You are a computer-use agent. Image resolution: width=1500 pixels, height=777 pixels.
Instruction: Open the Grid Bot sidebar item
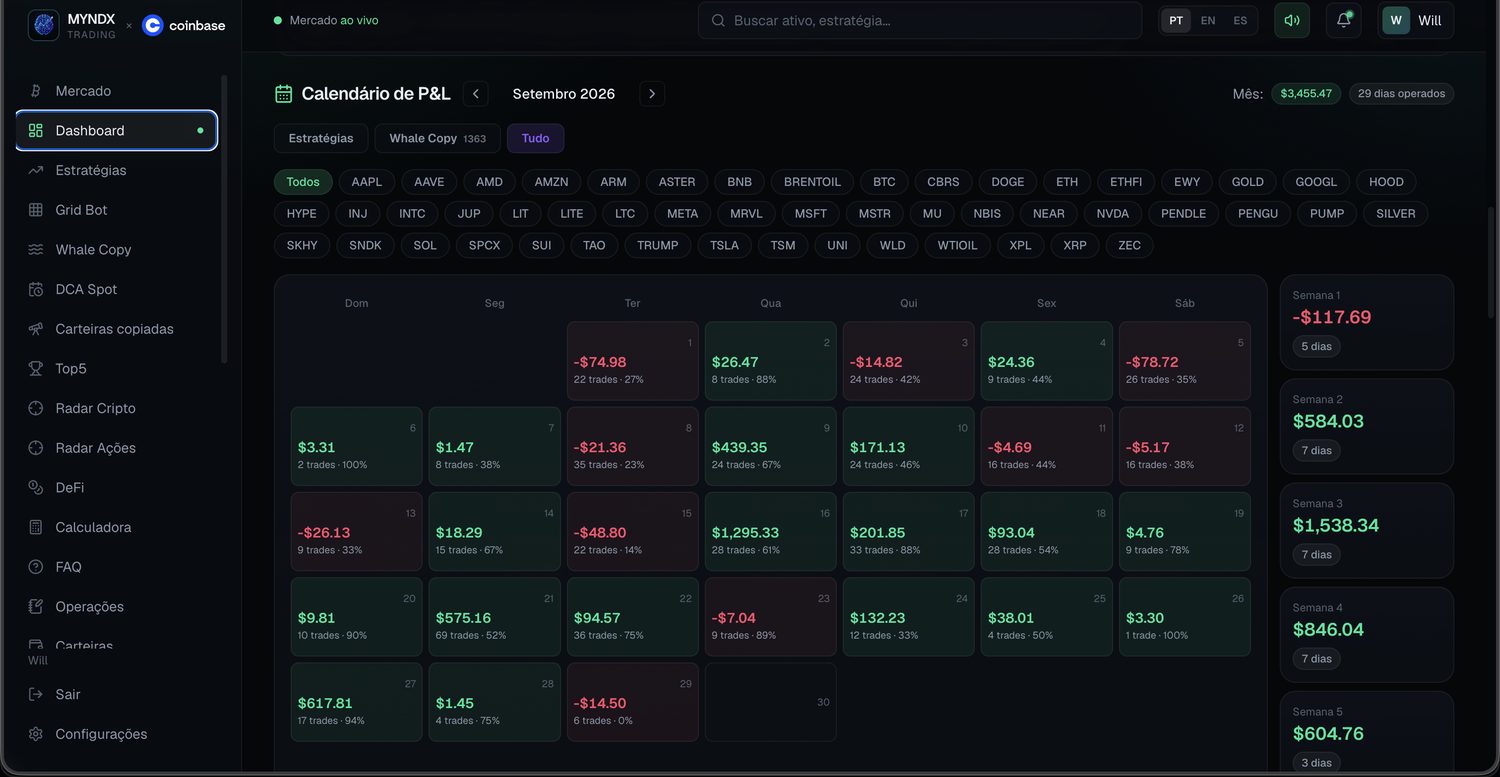point(116,210)
